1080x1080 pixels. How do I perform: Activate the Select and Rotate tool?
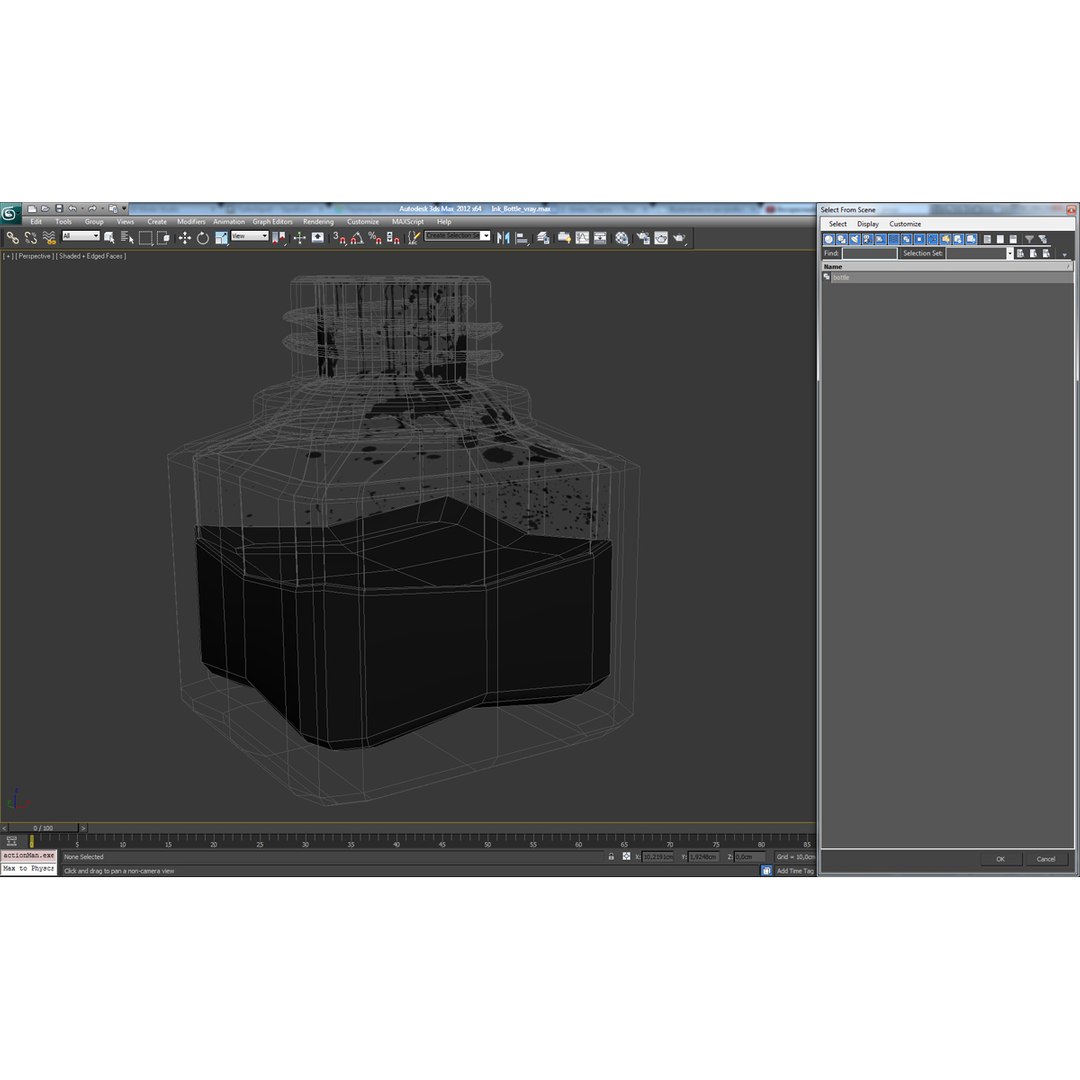click(202, 238)
